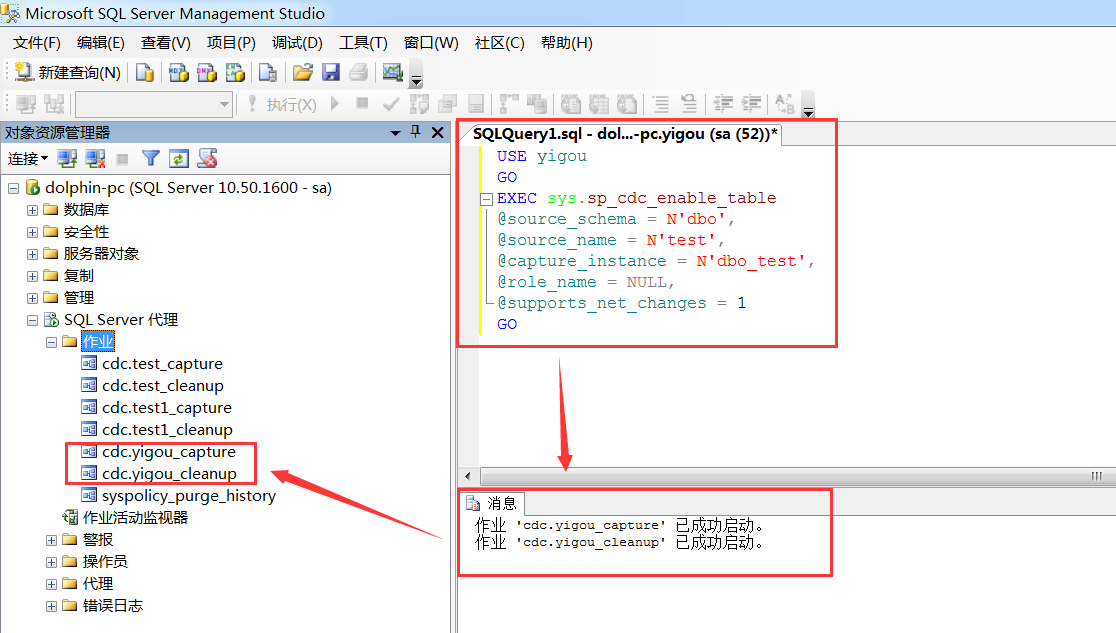The width and height of the screenshot is (1116, 633).
Task: Click the Database Engine Query icon
Action: (x=145, y=72)
